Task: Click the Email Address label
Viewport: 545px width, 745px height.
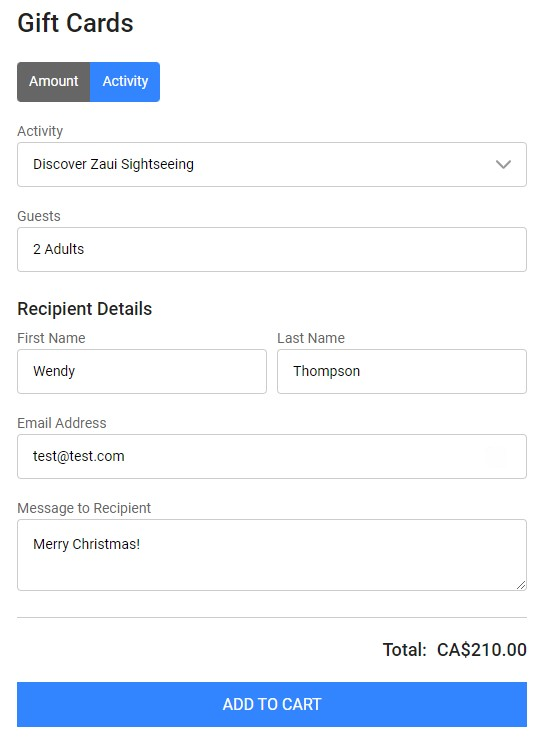Action: (62, 423)
